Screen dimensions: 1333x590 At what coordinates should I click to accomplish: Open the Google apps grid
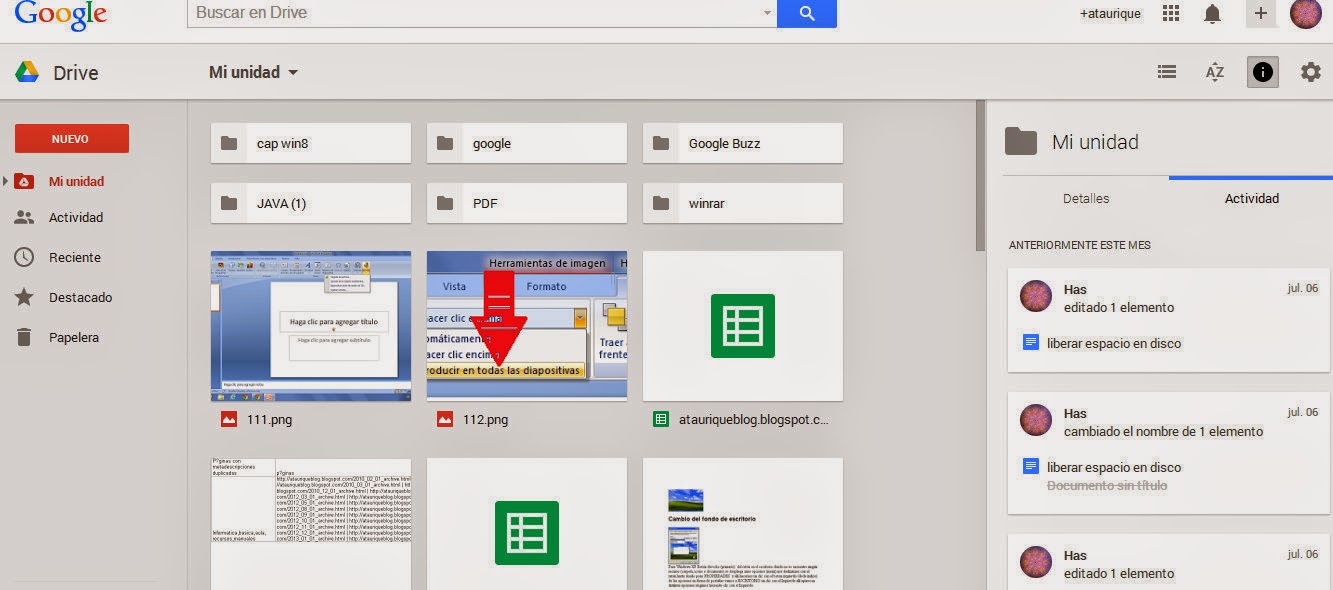(1171, 13)
